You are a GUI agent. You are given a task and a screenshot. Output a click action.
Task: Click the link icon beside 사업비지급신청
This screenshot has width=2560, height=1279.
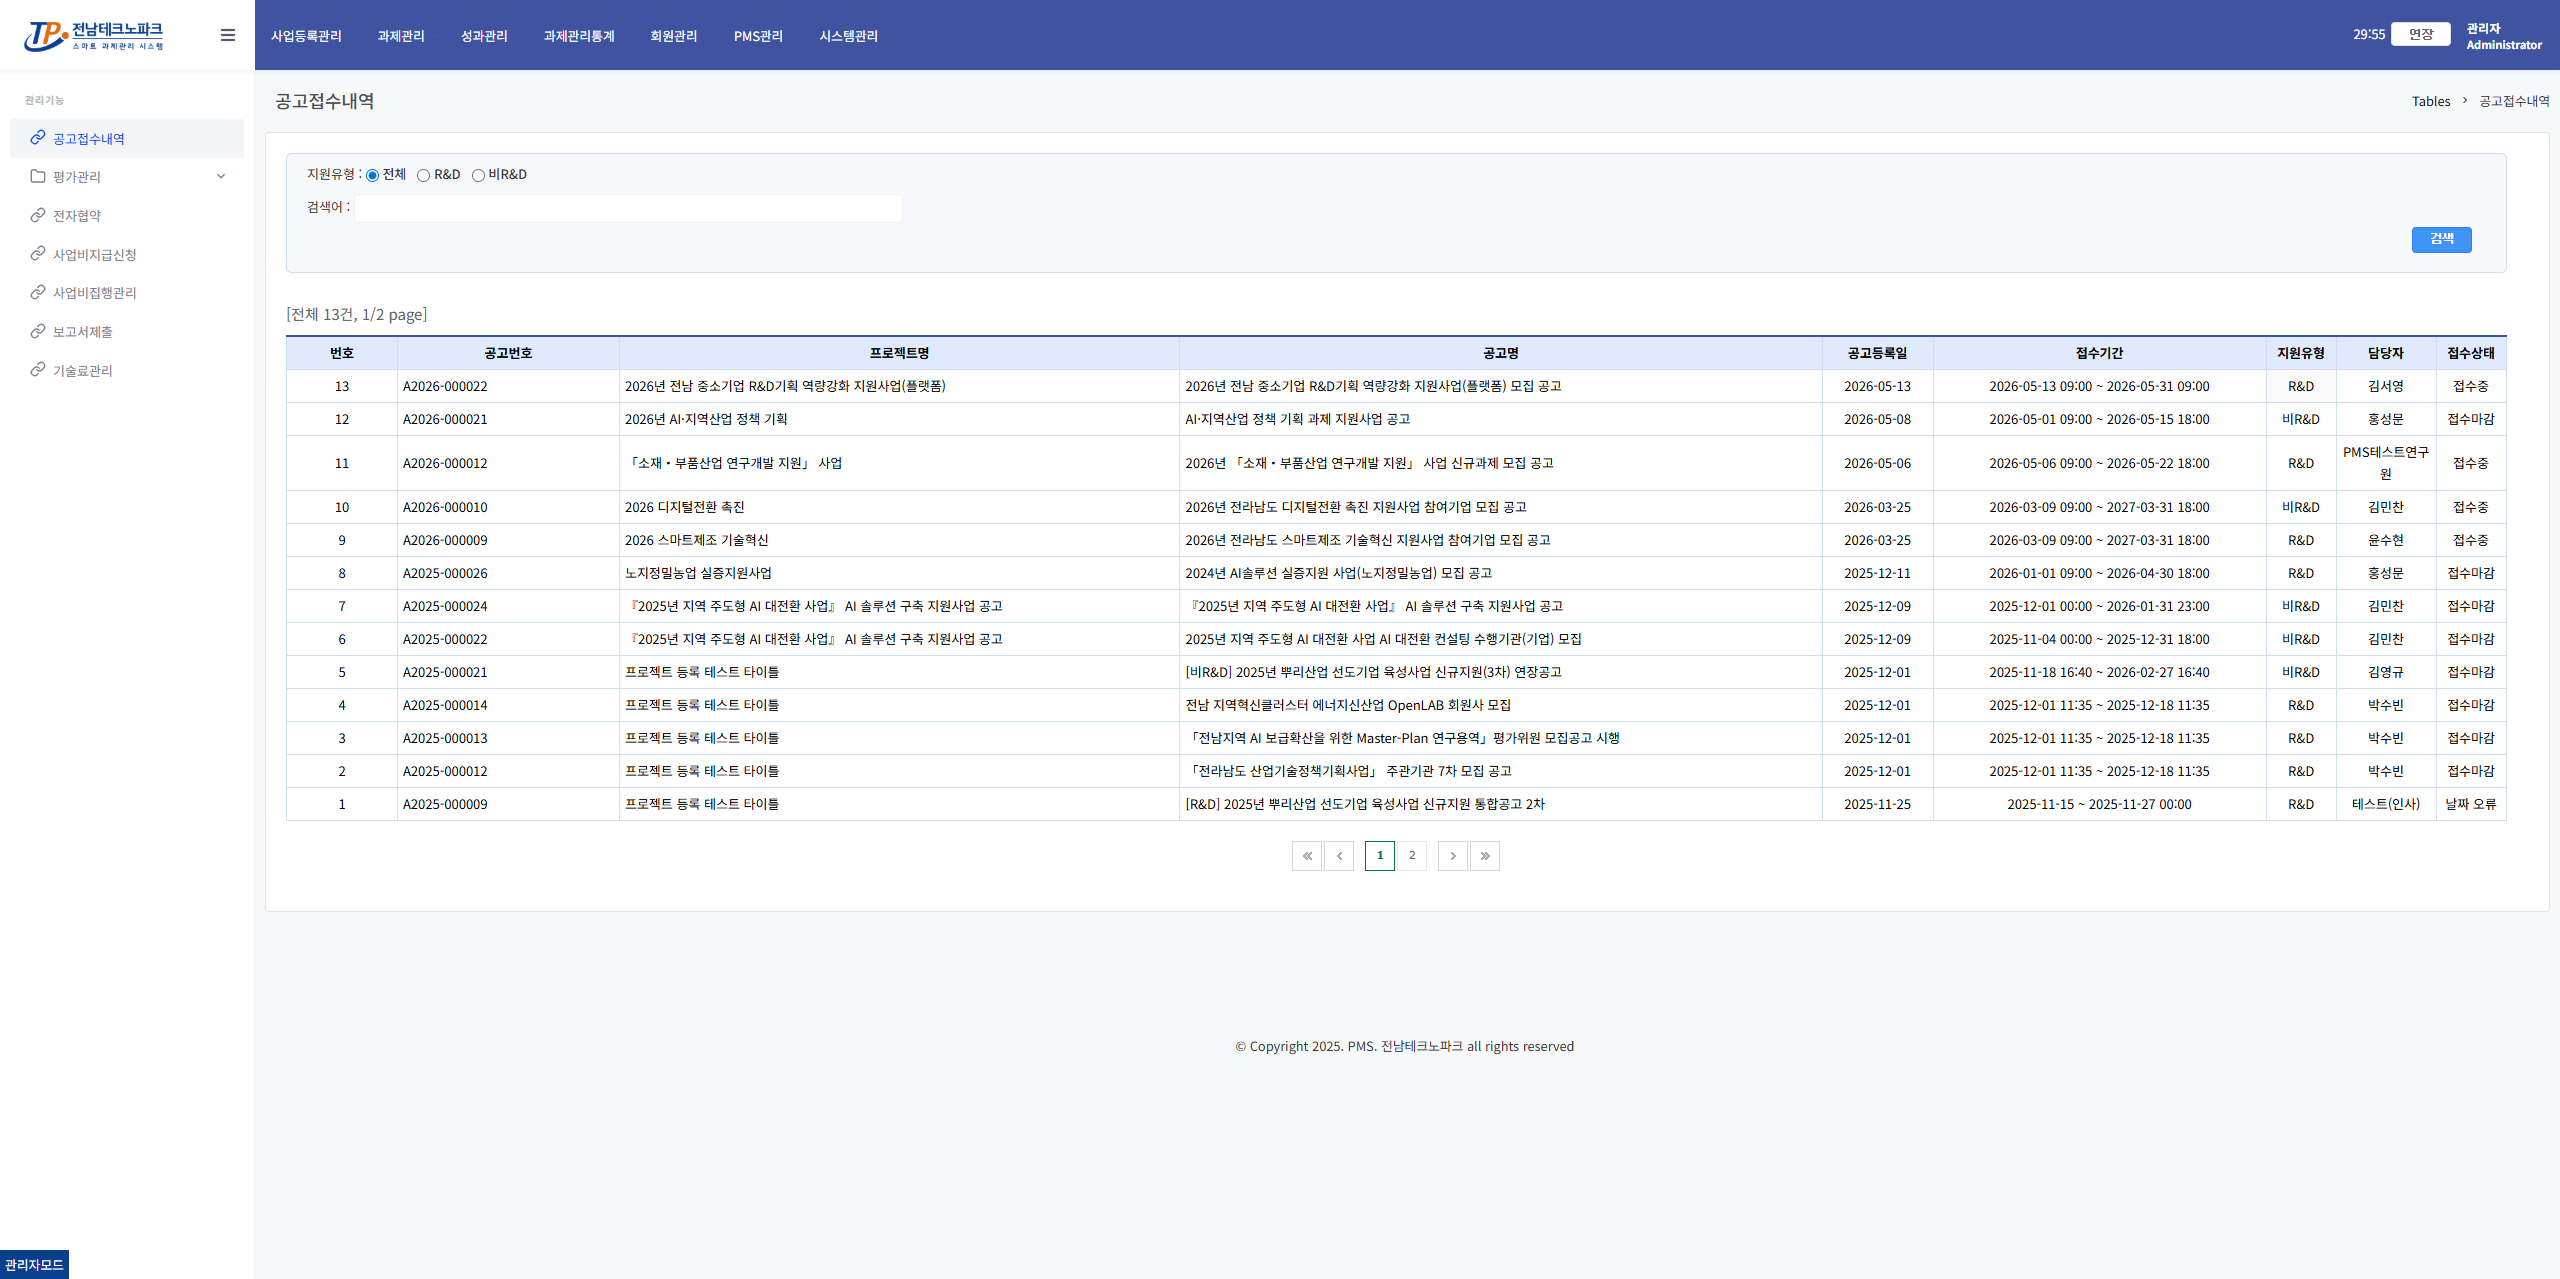click(x=38, y=254)
